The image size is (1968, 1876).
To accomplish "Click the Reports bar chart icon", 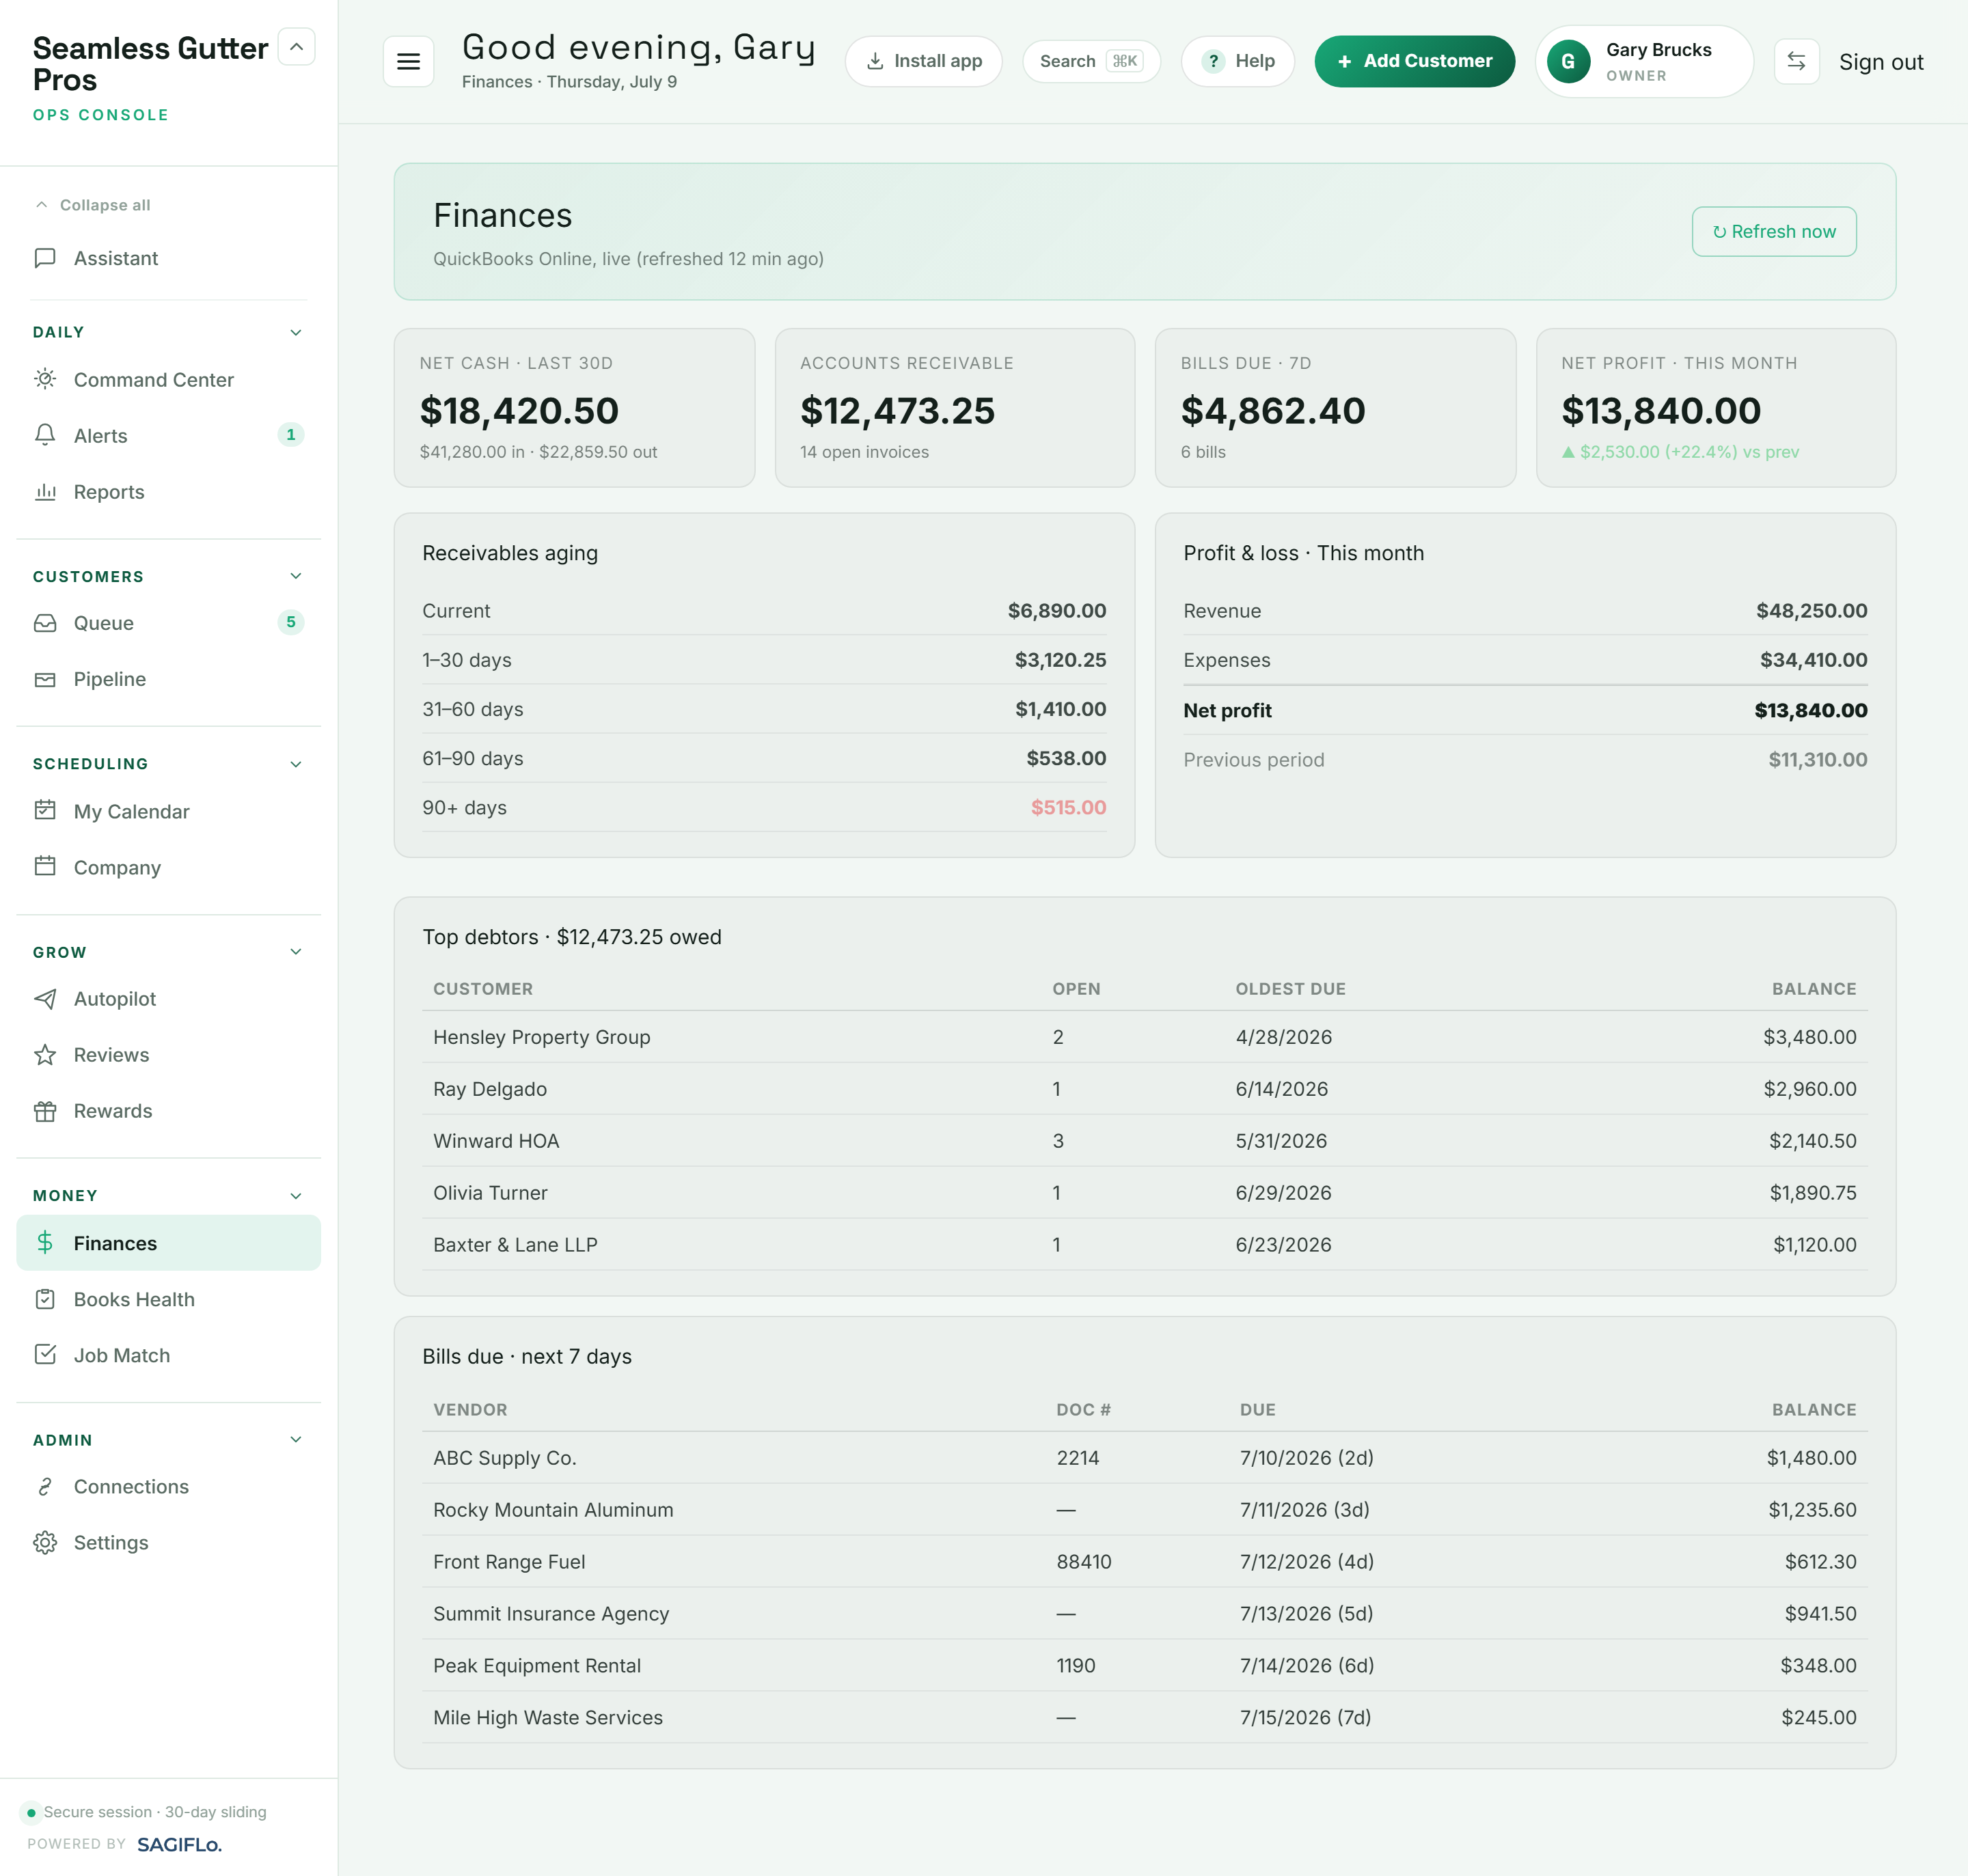I will 45,491.
